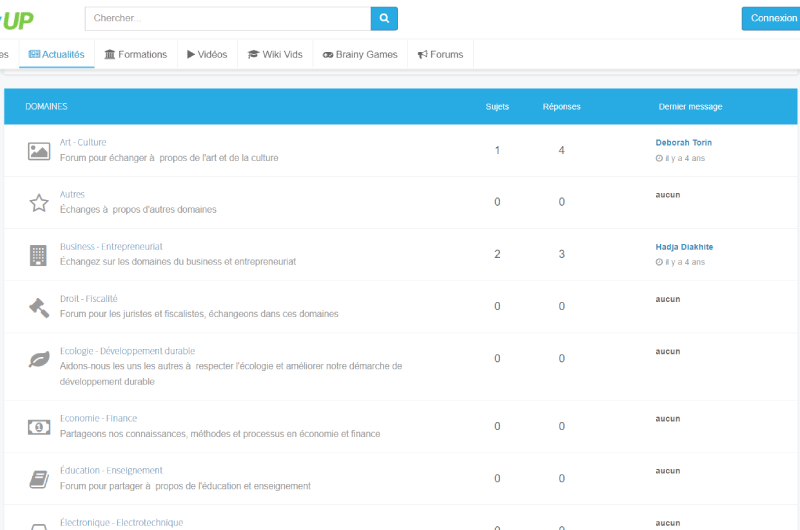Open the Business - Entrepreneuriat forum
The height and width of the screenshot is (530, 800).
pos(111,246)
